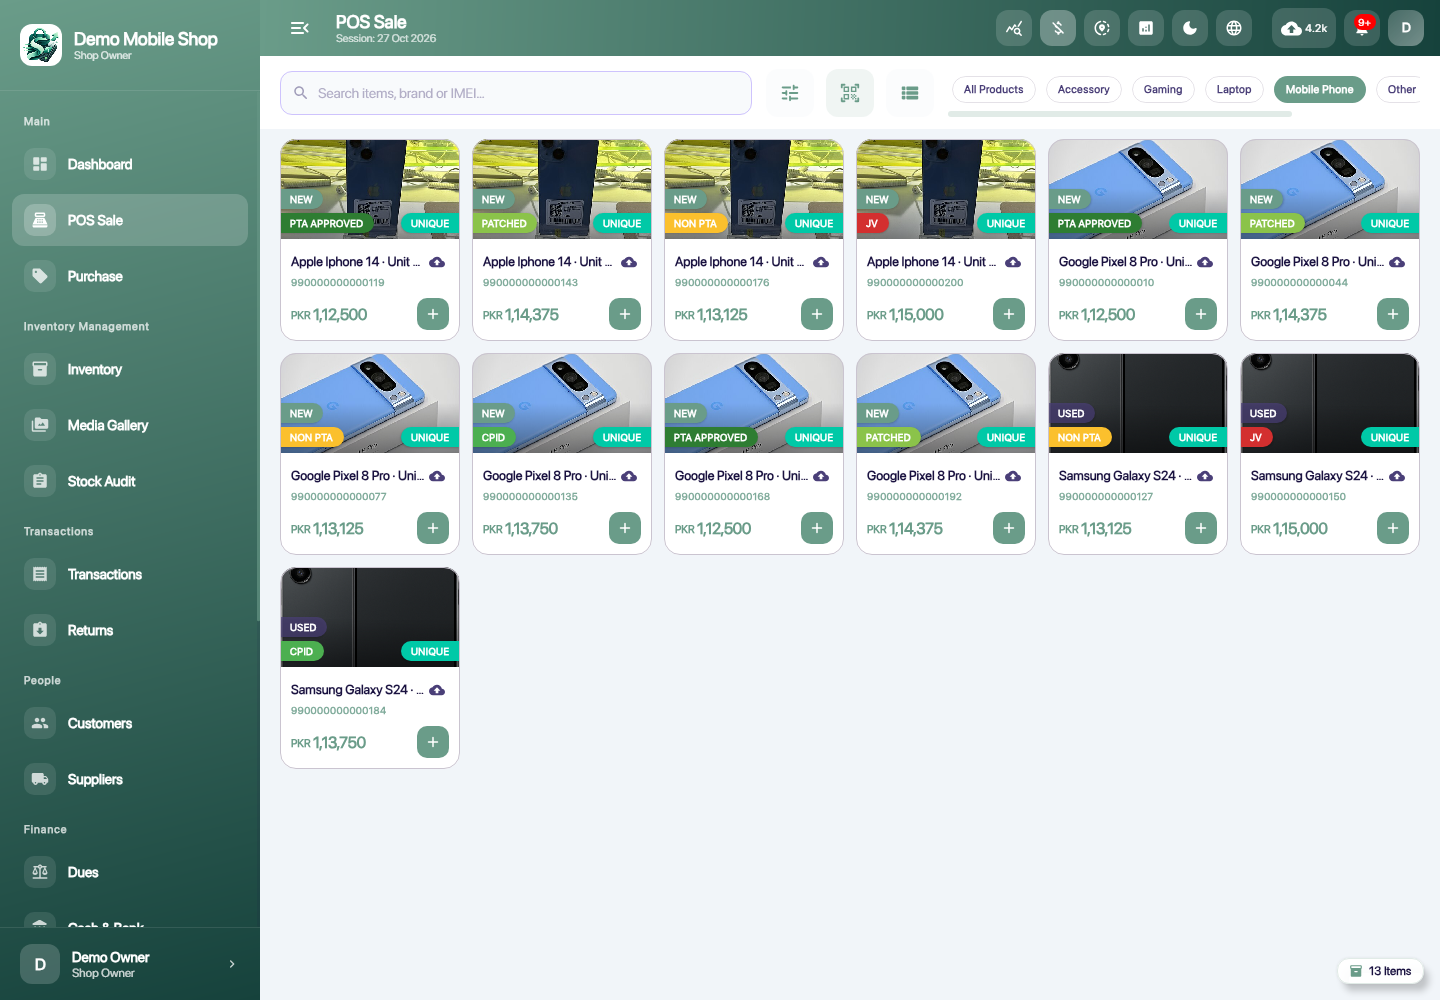Select the Gaming category tab
This screenshot has width=1440, height=1000.
[1163, 90]
